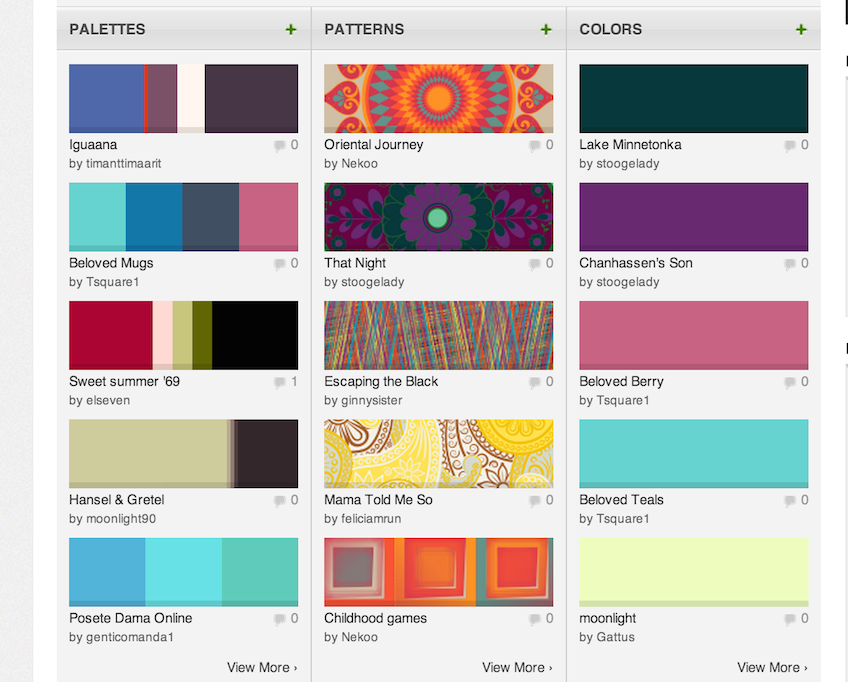Click the Chanhassen's Son purple swatch
The image size is (848, 682).
point(693,216)
